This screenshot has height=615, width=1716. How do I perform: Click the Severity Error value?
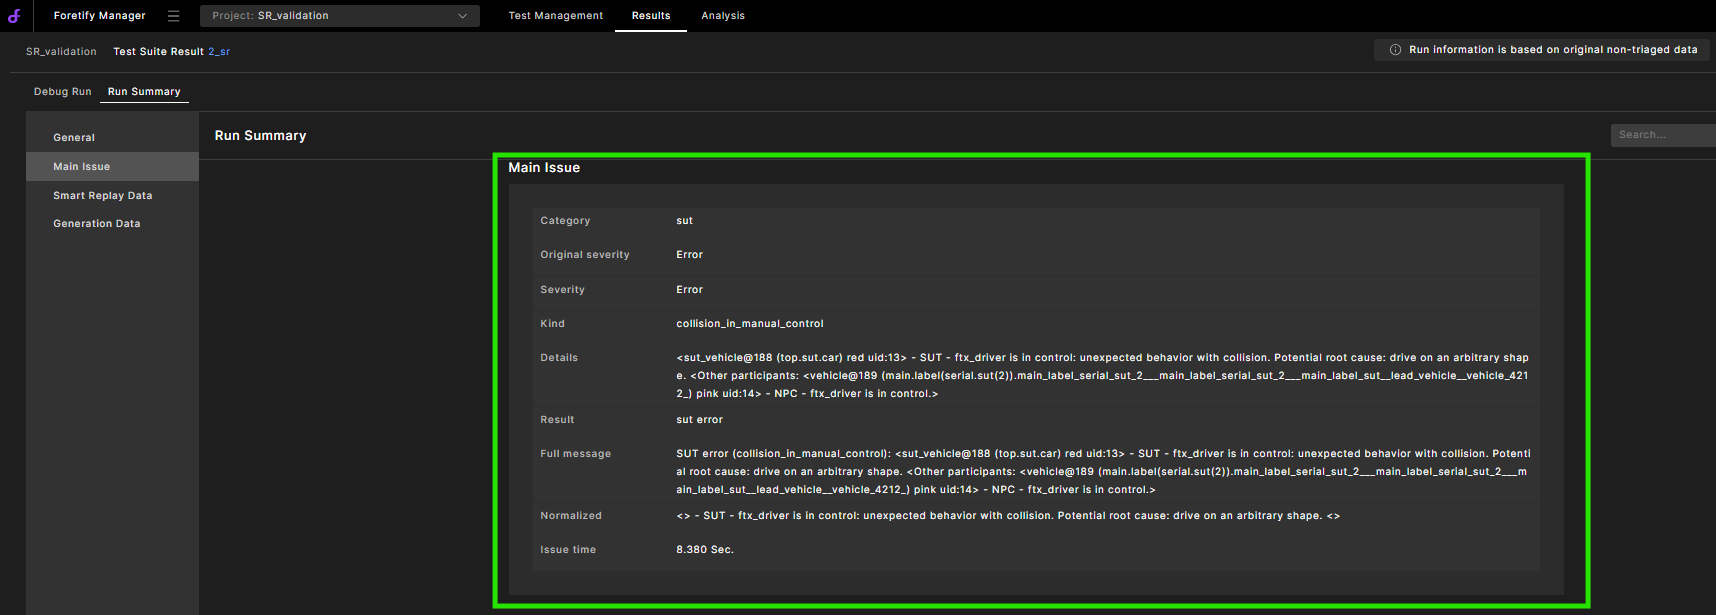pyautogui.click(x=689, y=290)
